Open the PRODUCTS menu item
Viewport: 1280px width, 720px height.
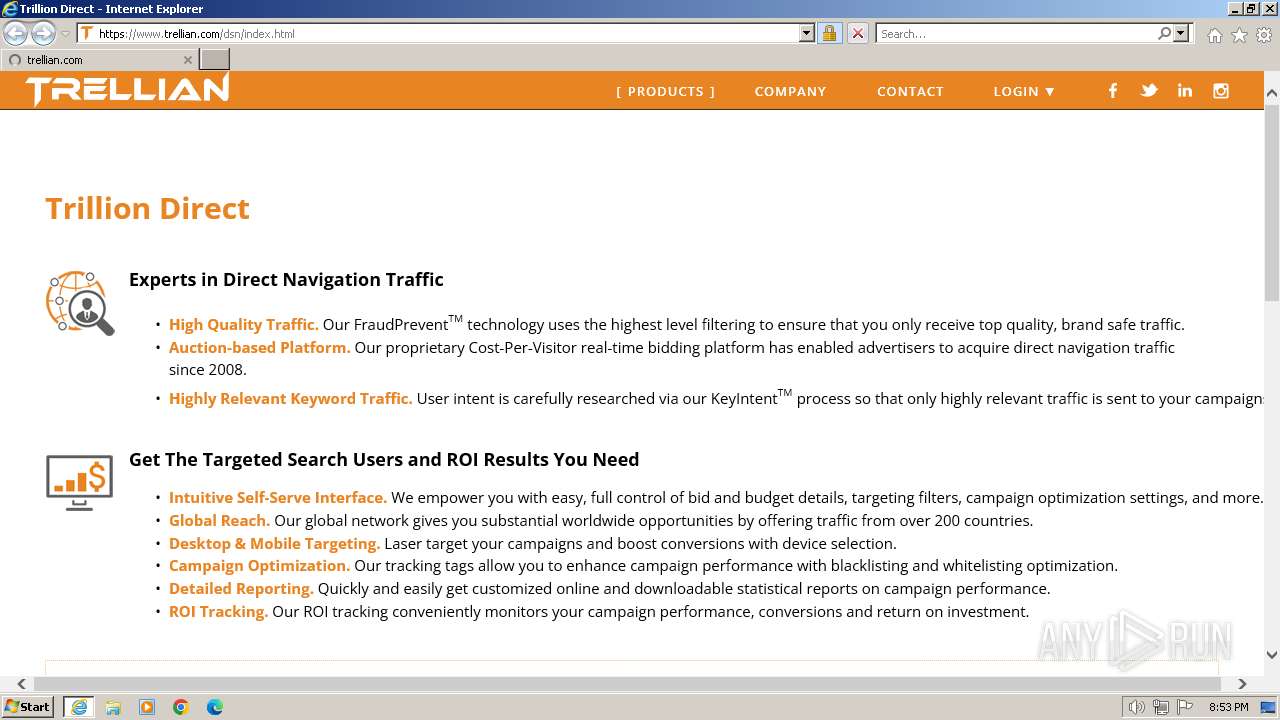click(665, 91)
